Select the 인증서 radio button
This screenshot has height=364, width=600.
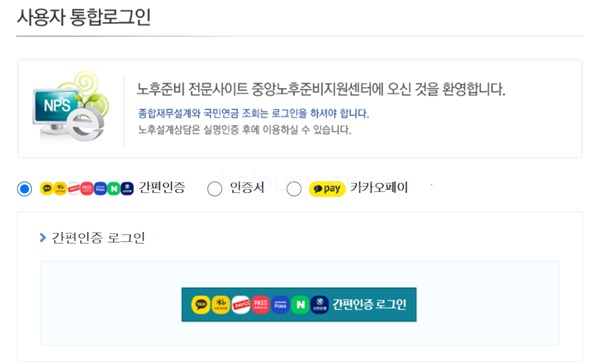[x=214, y=189]
